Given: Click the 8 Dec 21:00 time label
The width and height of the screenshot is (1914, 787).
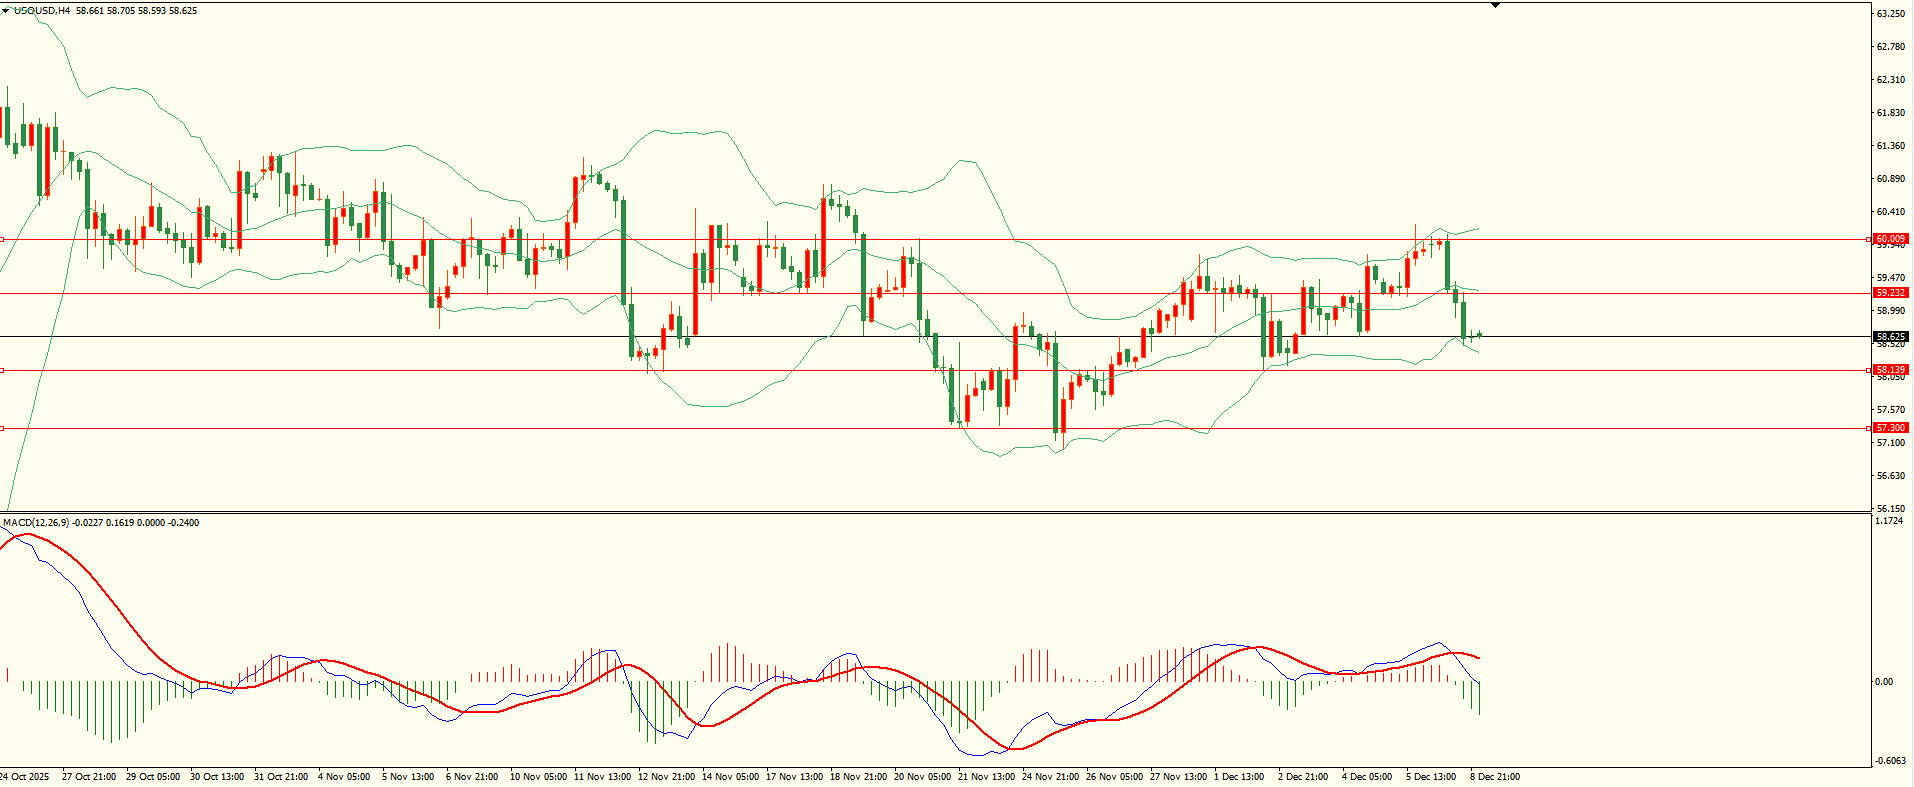Looking at the screenshot, I should (1494, 777).
